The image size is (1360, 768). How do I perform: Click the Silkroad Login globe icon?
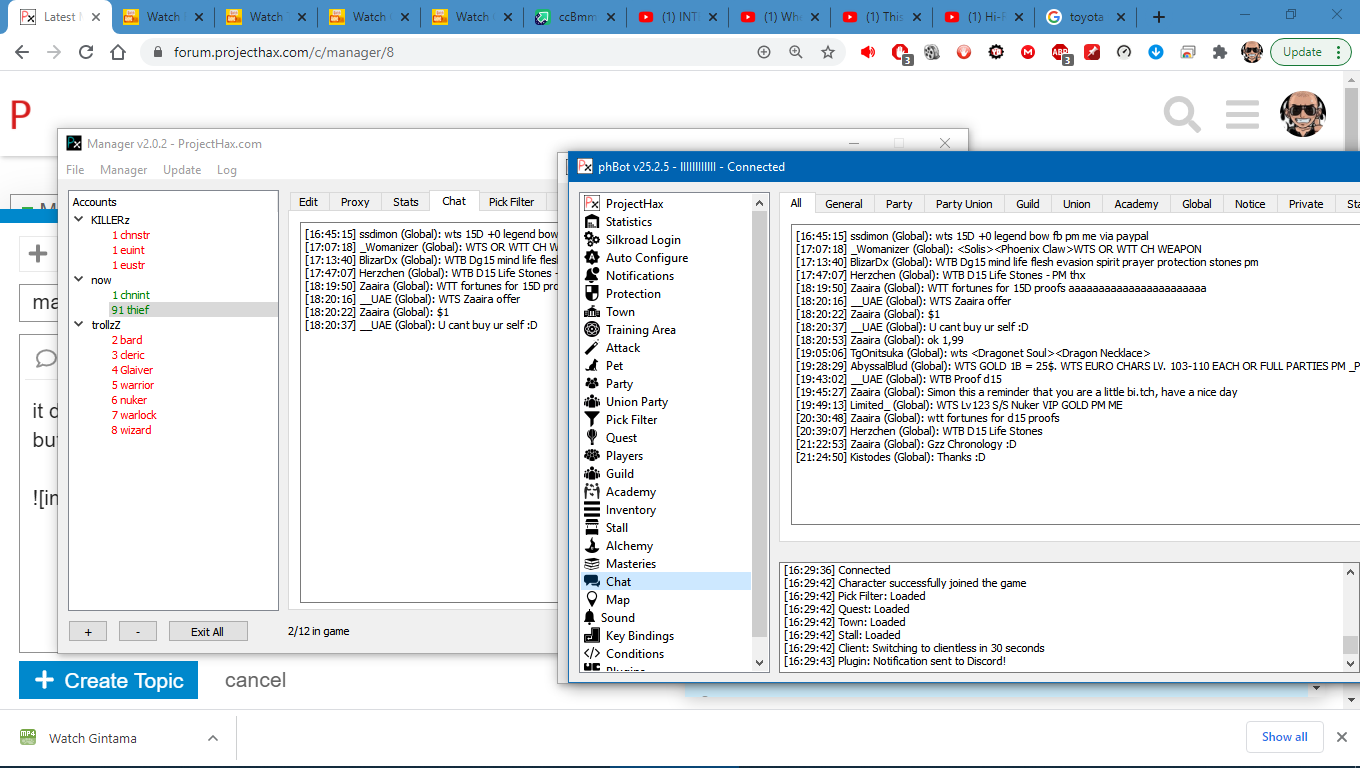click(592, 240)
